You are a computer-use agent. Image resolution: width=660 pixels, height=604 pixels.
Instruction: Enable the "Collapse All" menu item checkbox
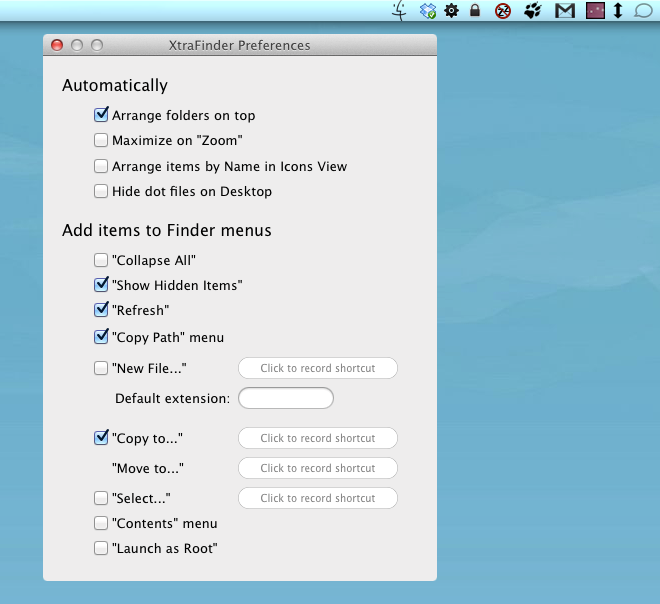coord(101,260)
